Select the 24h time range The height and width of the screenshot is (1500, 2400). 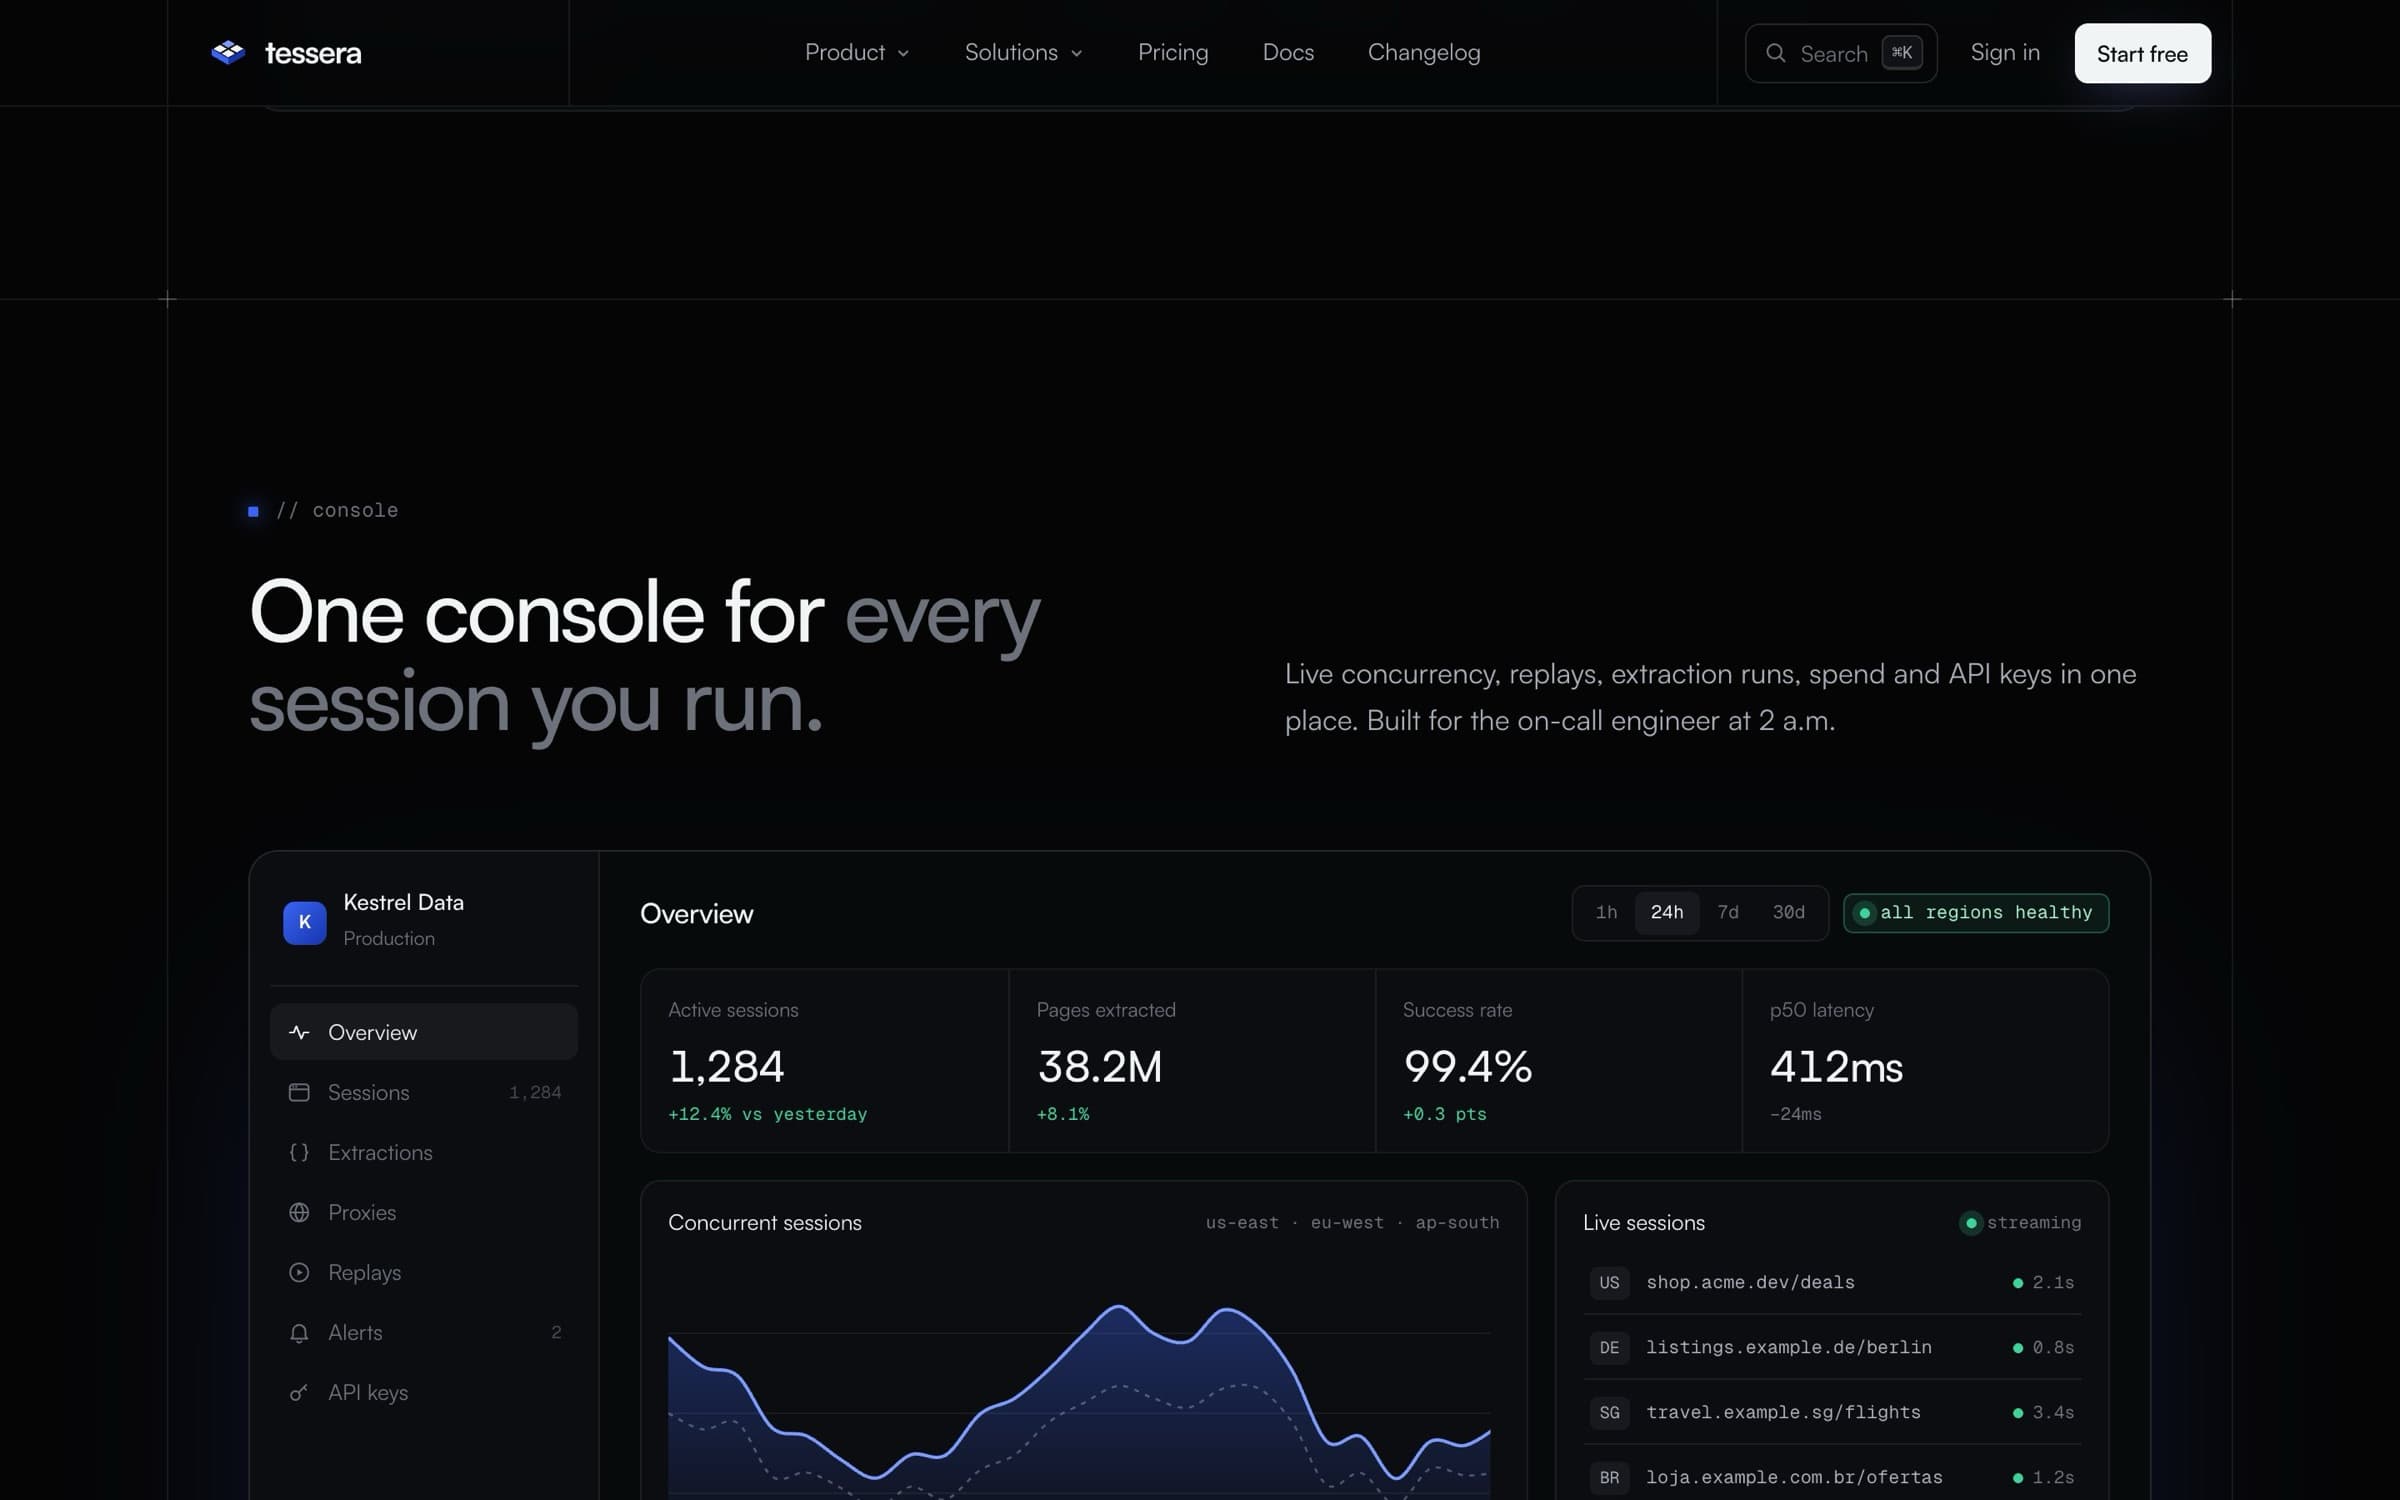pos(1667,912)
